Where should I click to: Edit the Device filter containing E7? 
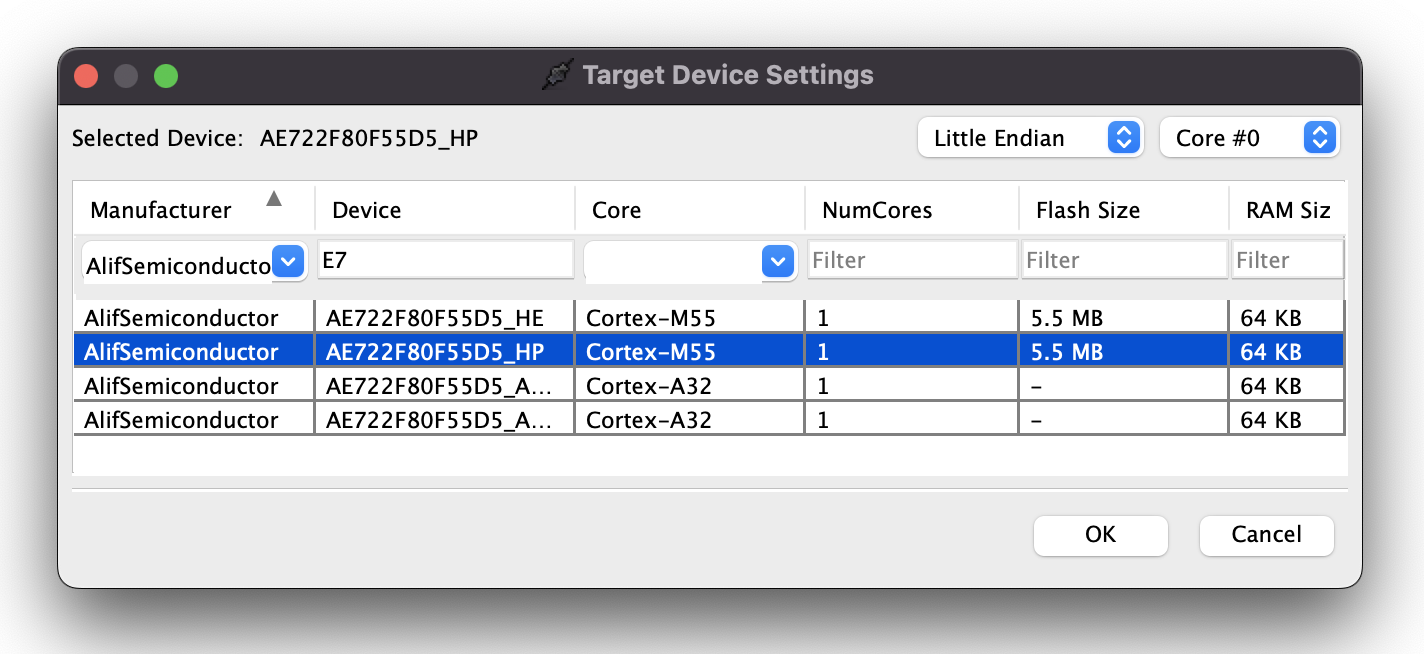(445, 259)
